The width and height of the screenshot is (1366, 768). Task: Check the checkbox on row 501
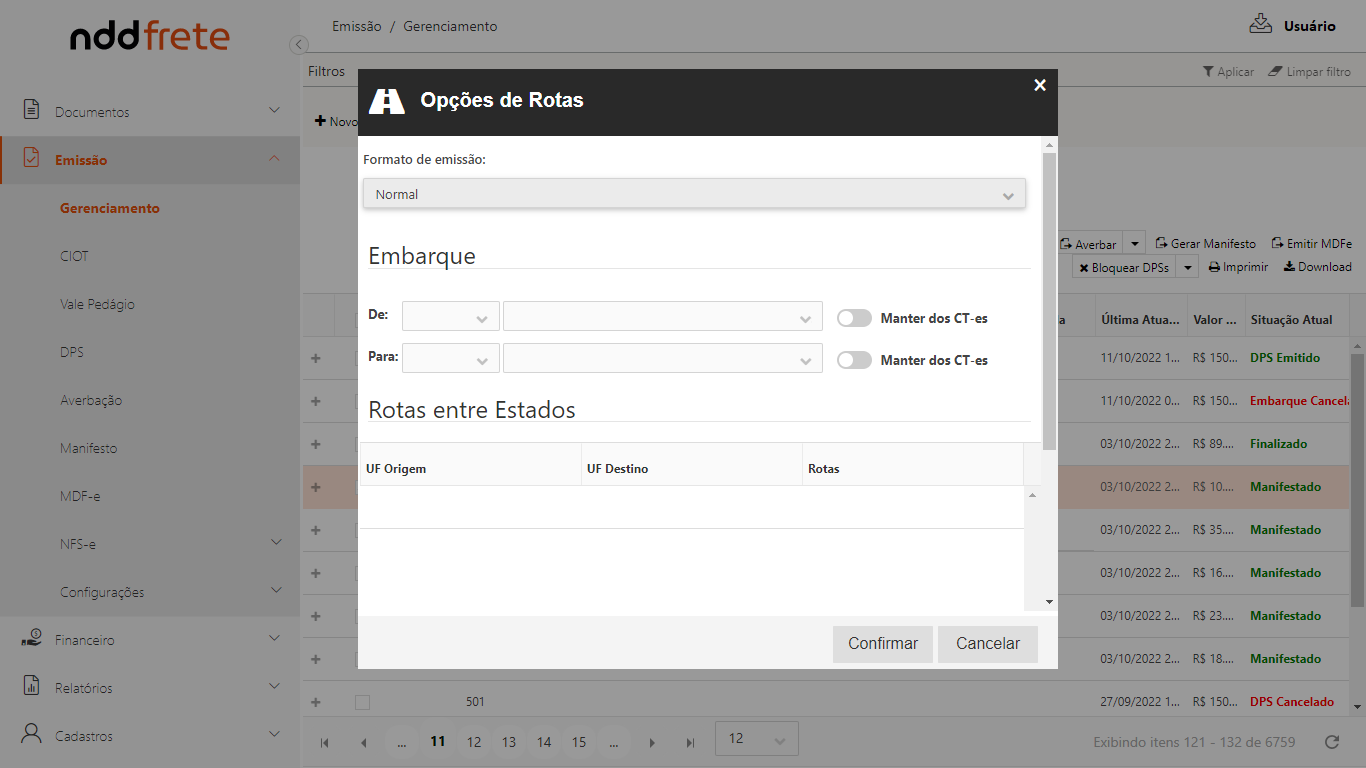click(x=362, y=702)
